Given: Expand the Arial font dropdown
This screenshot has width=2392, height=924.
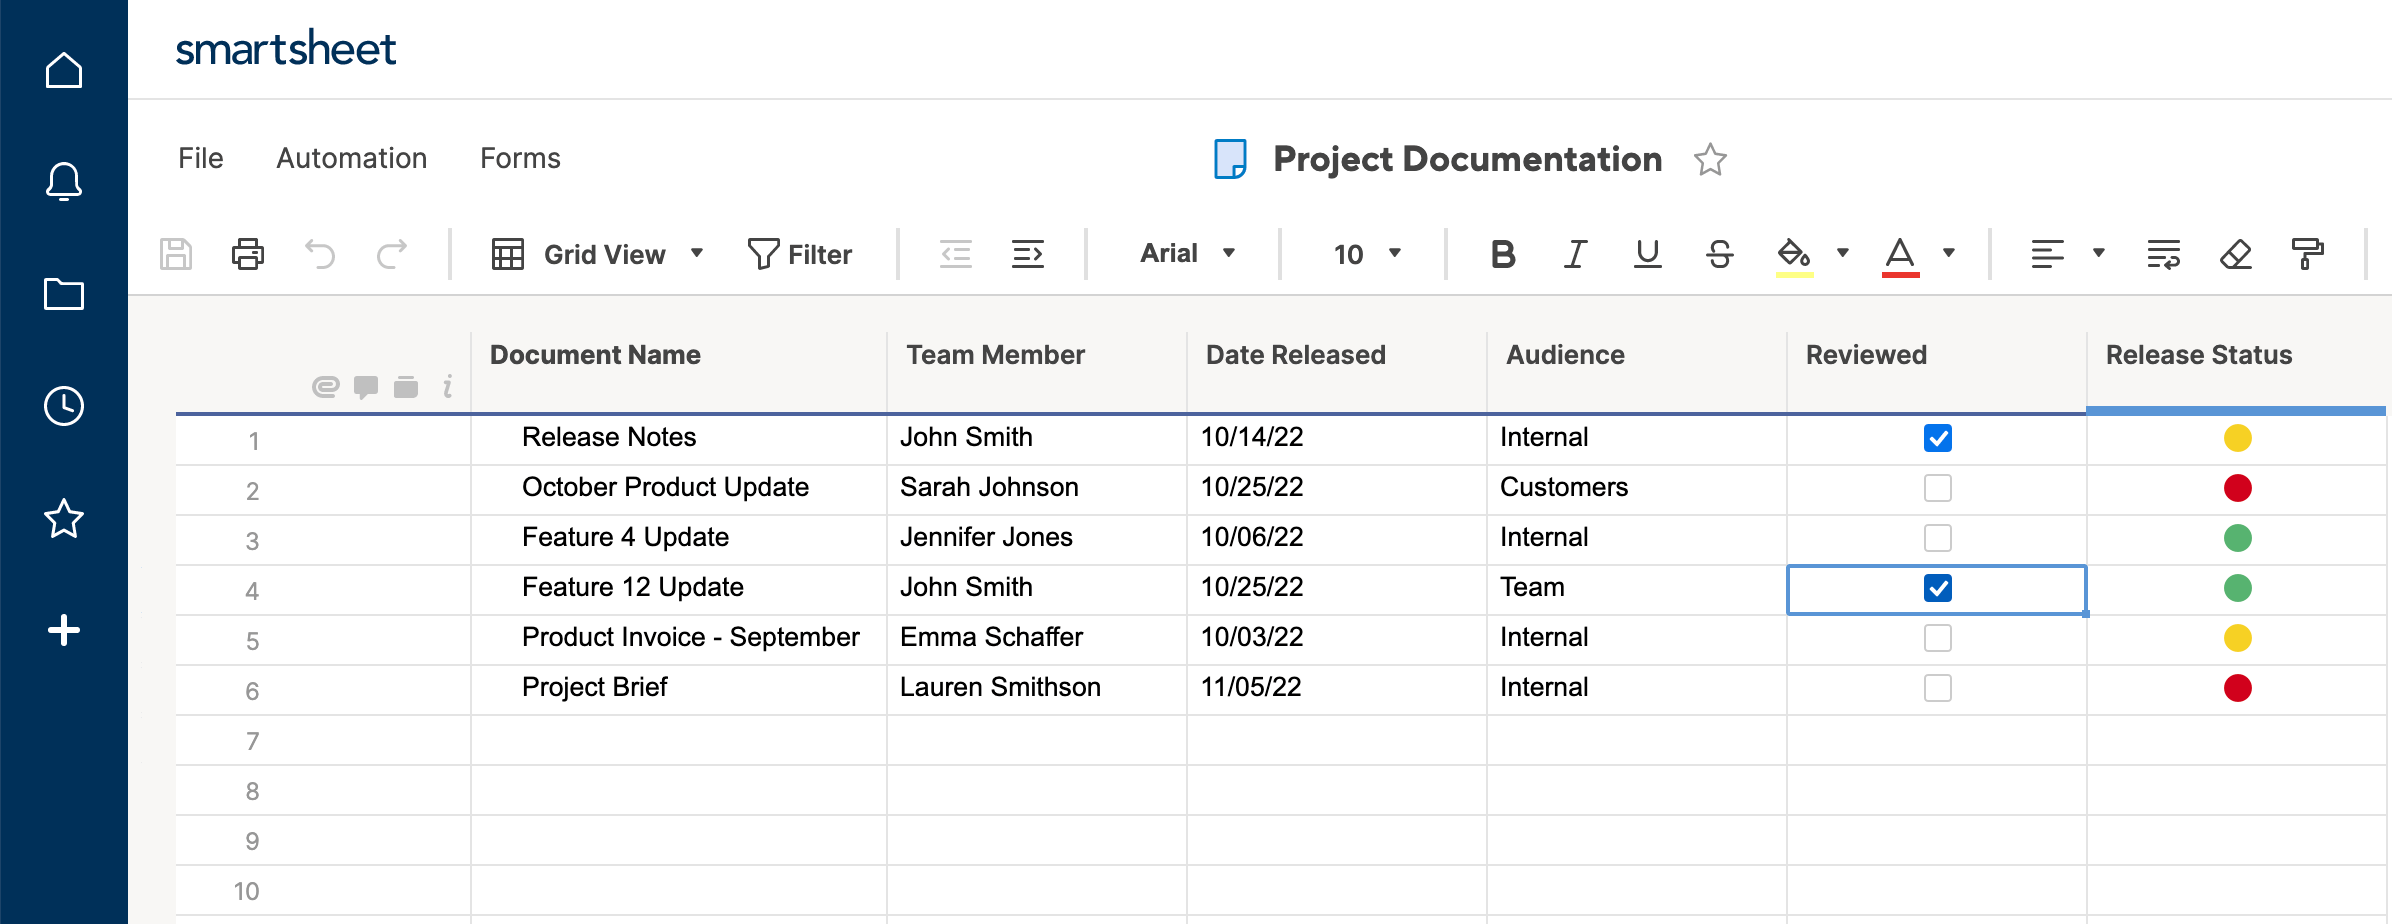Looking at the screenshot, I should click(x=1187, y=254).
